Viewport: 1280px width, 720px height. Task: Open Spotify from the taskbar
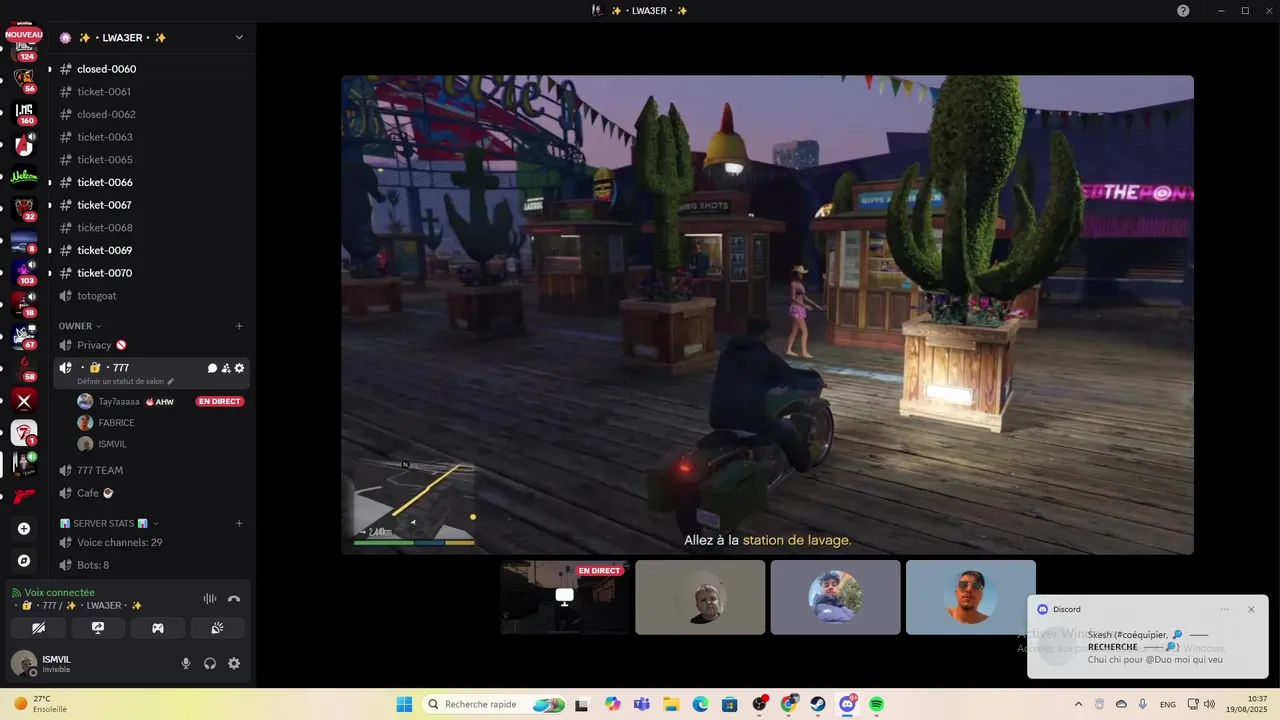877,704
